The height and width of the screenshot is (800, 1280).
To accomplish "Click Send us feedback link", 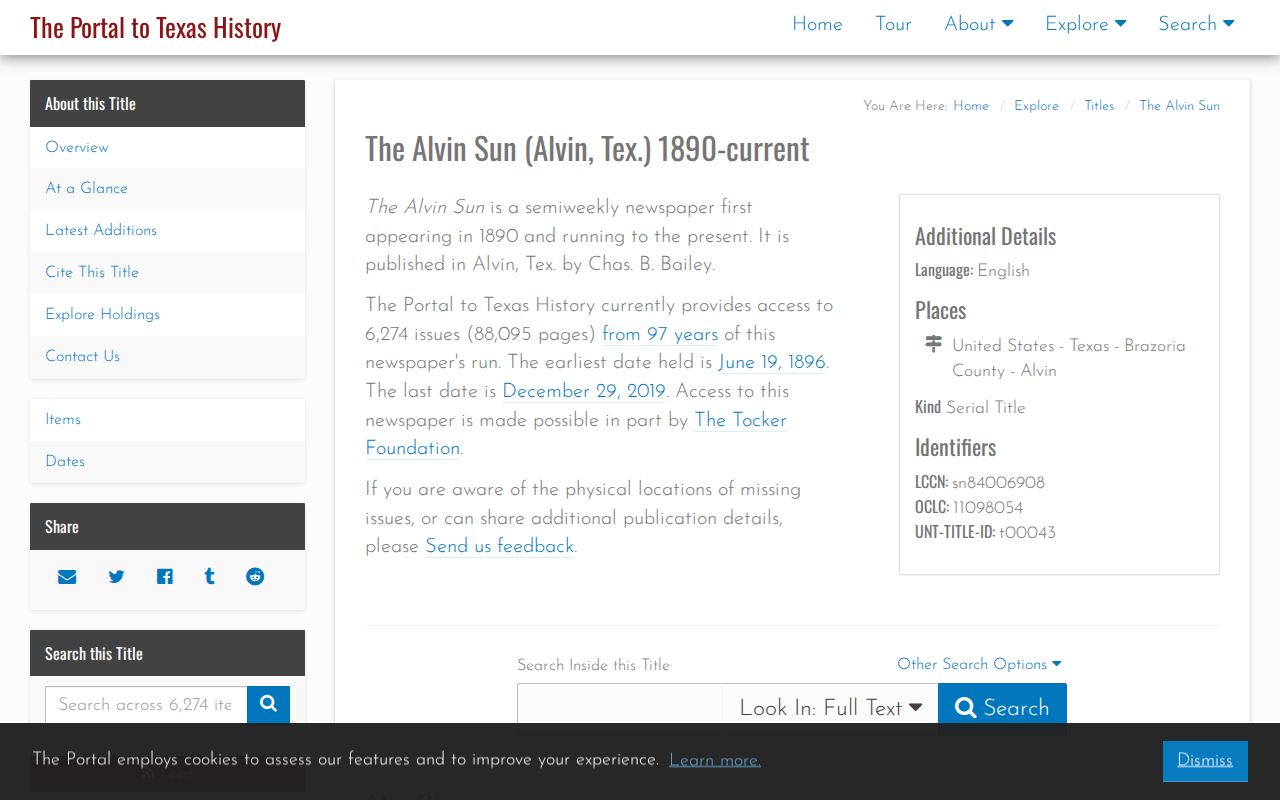I will 500,546.
